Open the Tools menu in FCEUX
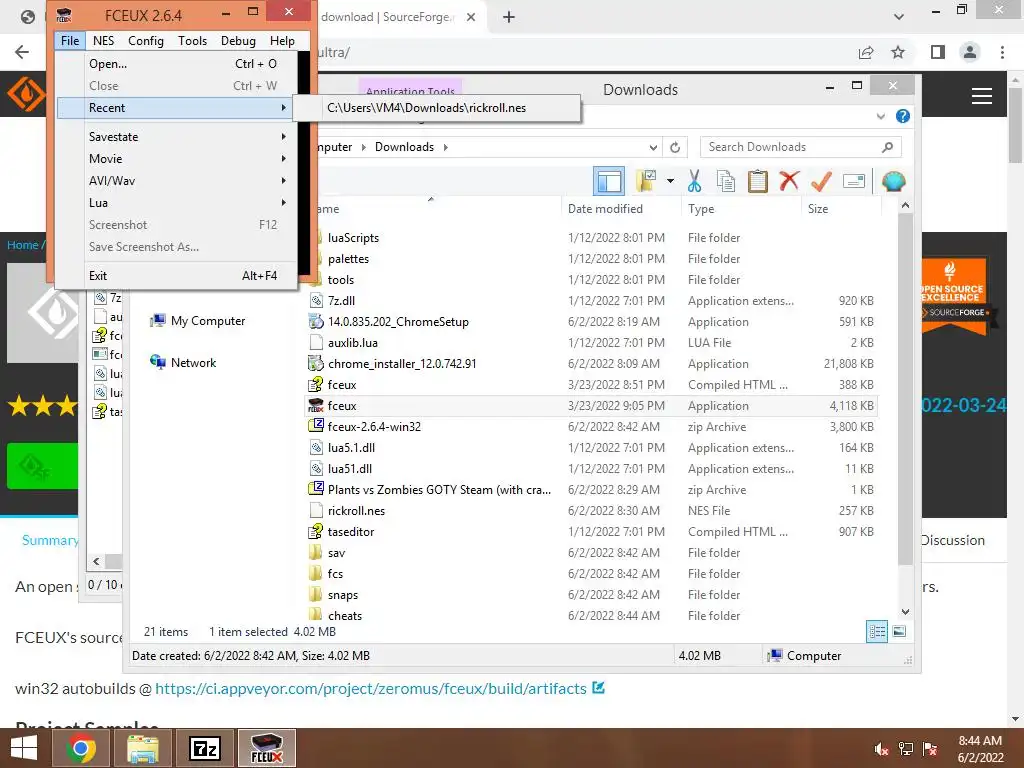Viewport: 1024px width, 768px height. pos(192,40)
